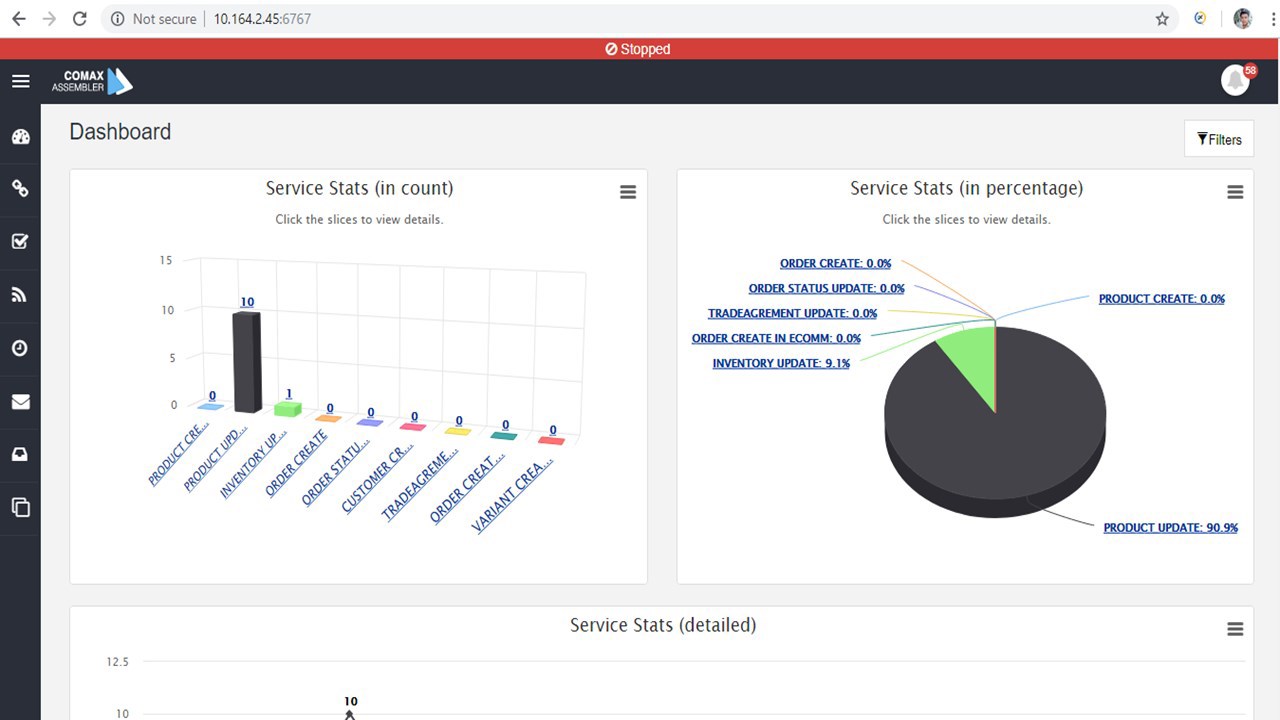Image resolution: width=1280 pixels, height=720 pixels.
Task: Open the RSS feed icon in the sidebar
Action: coord(20,294)
